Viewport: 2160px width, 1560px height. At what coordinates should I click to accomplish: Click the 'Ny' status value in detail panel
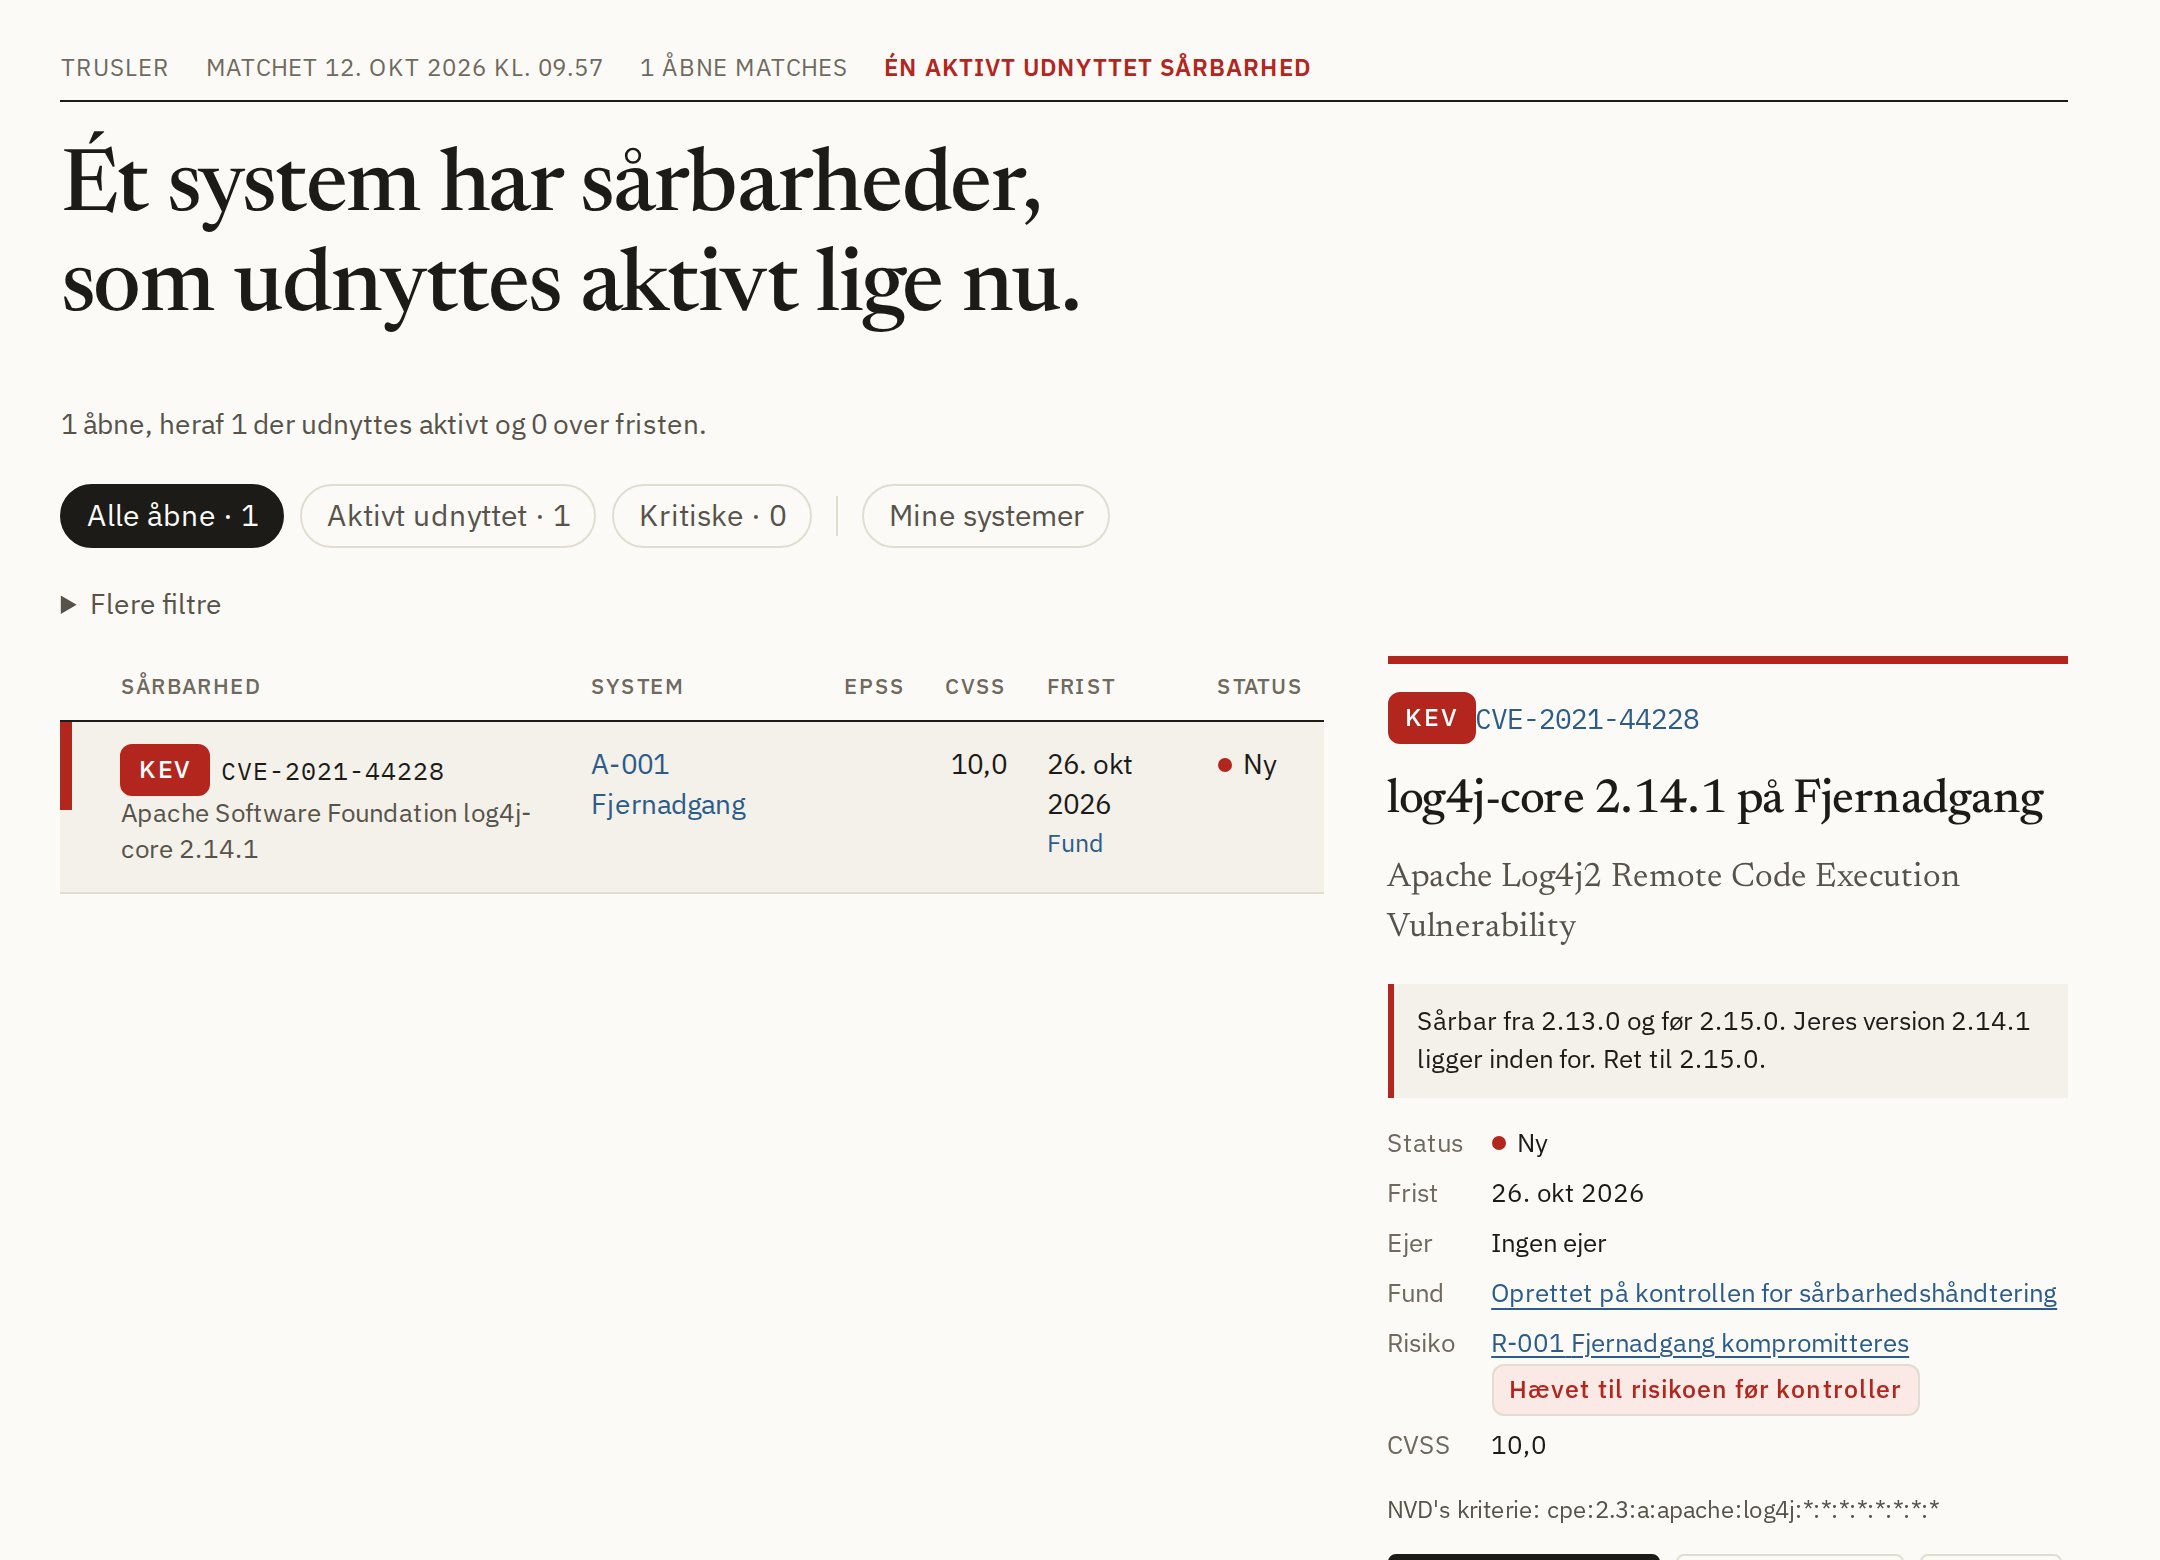(x=1520, y=1143)
